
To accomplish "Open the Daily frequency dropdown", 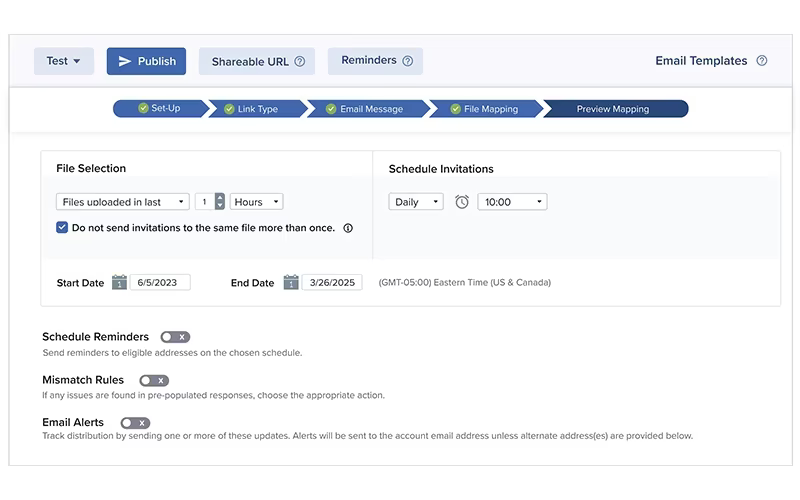I will (x=416, y=202).
